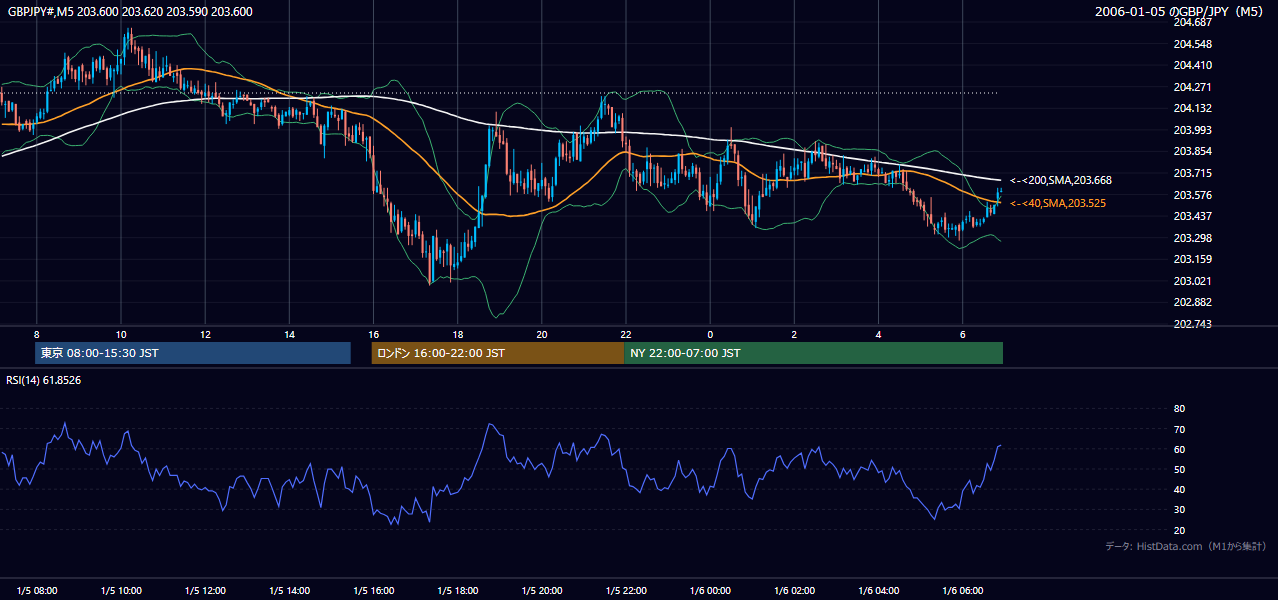Click hour label 0 under price chart
This screenshot has height=600, width=1278.
click(x=710, y=334)
